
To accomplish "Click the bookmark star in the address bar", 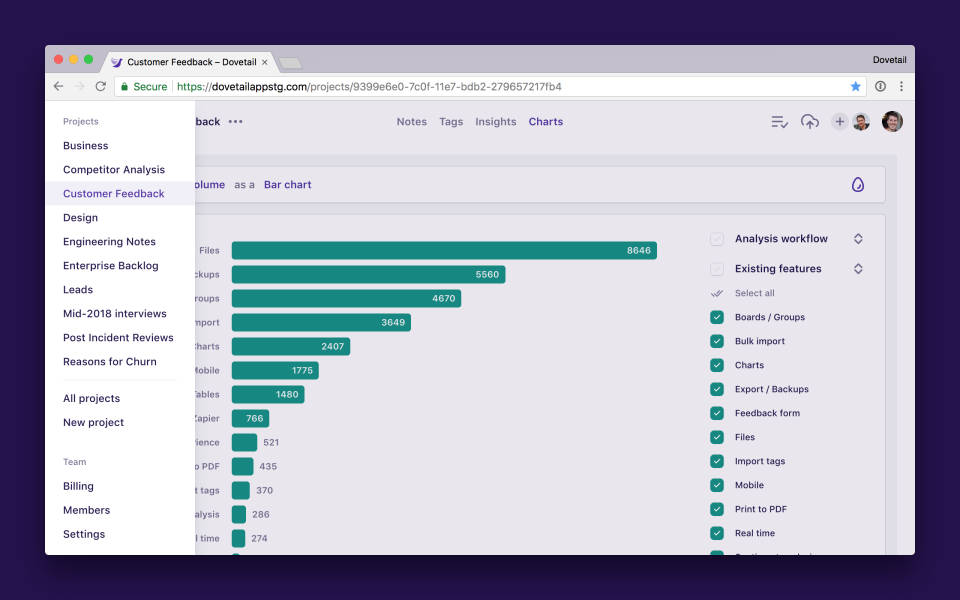I will coord(855,87).
